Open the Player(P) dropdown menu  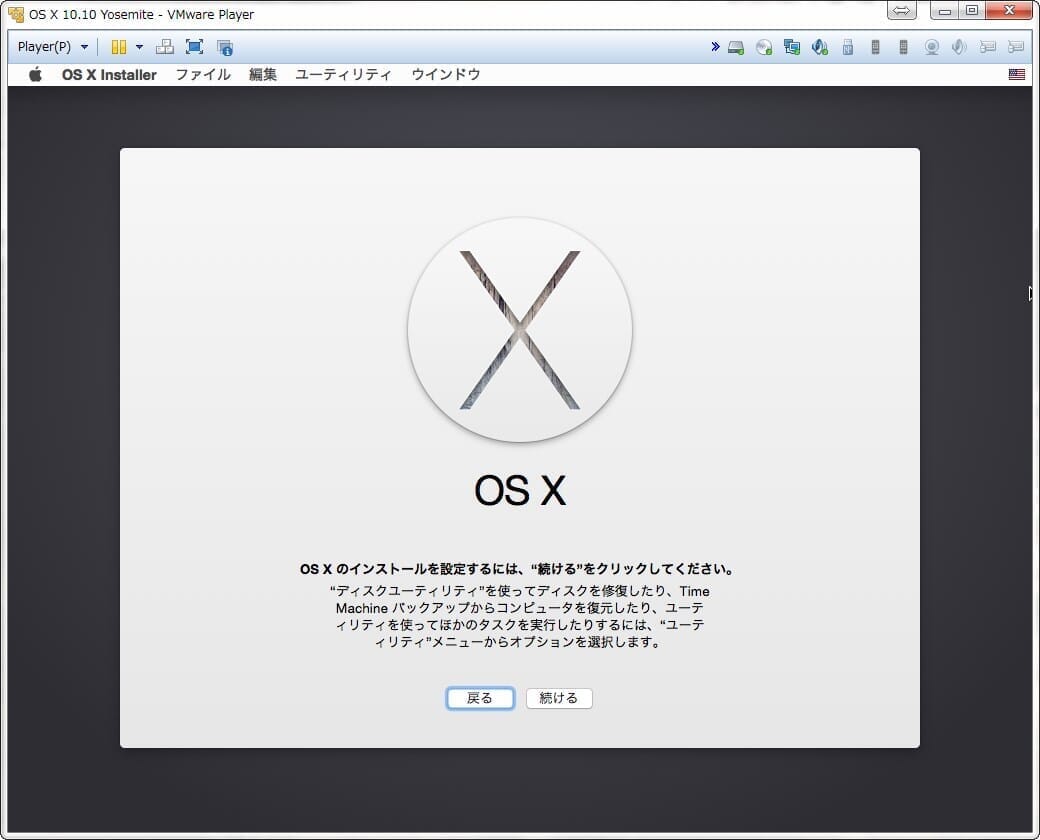pos(53,47)
